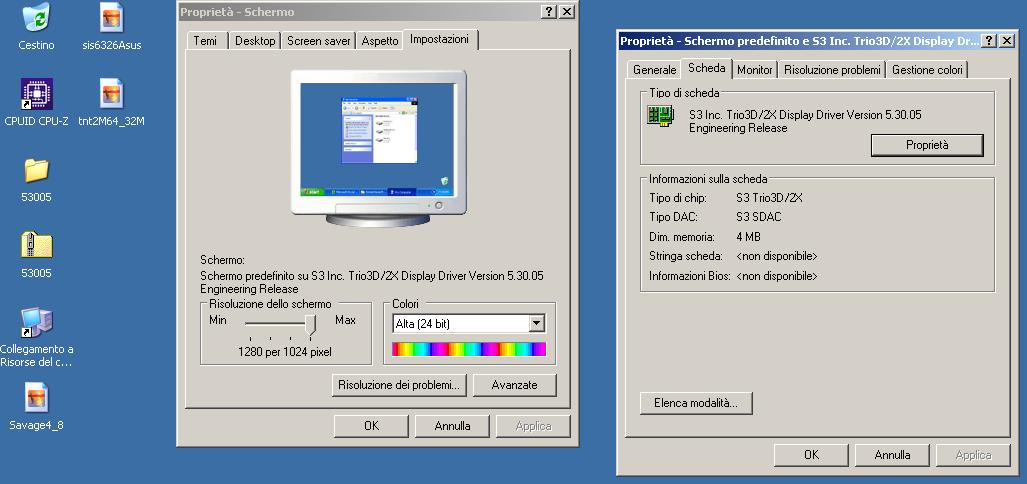Screen dimensions: 1027x484
Task: Launch the CPUID CPU-Z shortcut
Action: [37, 94]
